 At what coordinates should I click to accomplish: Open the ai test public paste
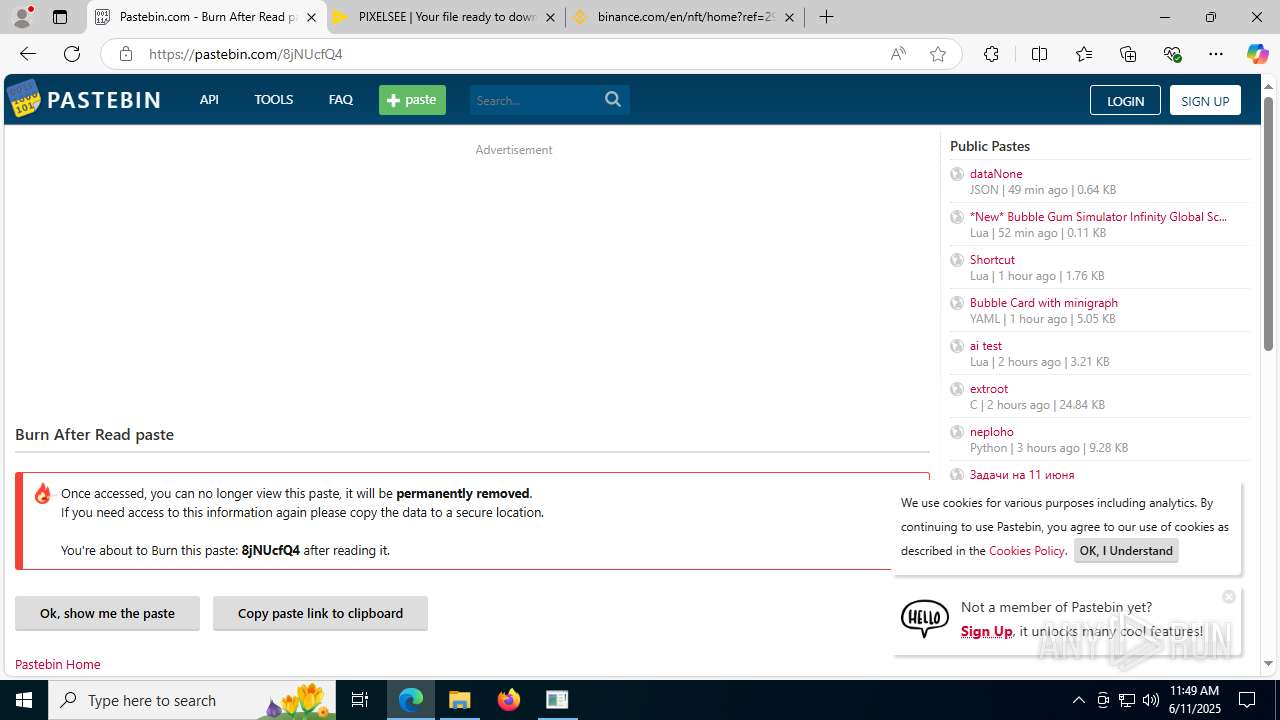986,345
